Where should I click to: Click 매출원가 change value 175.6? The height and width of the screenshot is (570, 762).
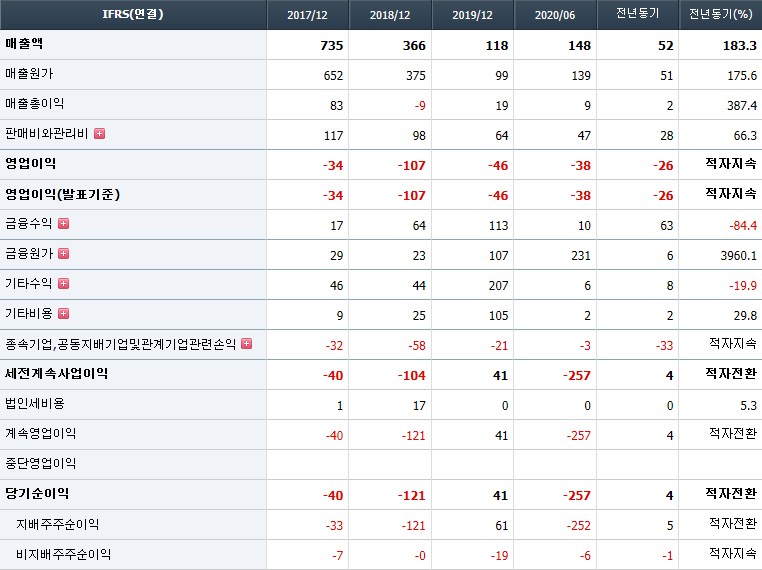click(742, 76)
